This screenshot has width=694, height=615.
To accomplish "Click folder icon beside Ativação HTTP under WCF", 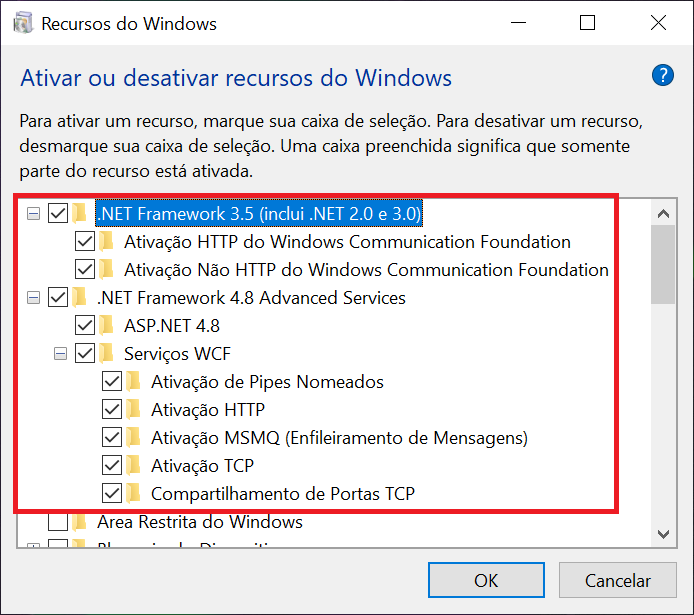I will click(134, 409).
